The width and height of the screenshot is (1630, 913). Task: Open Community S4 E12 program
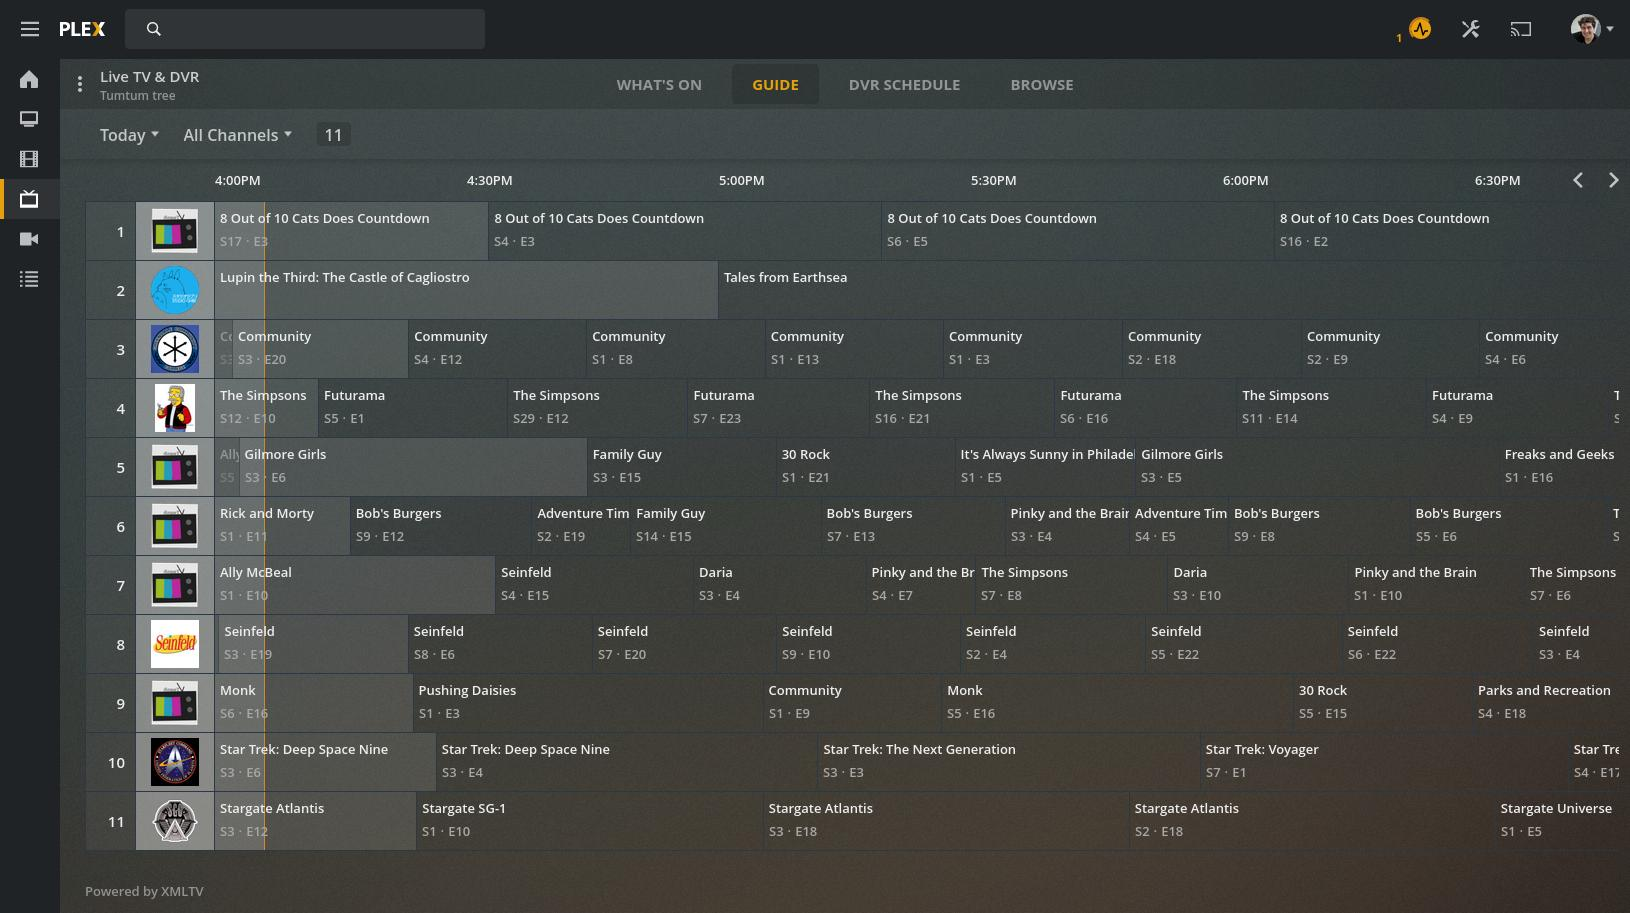point(497,349)
